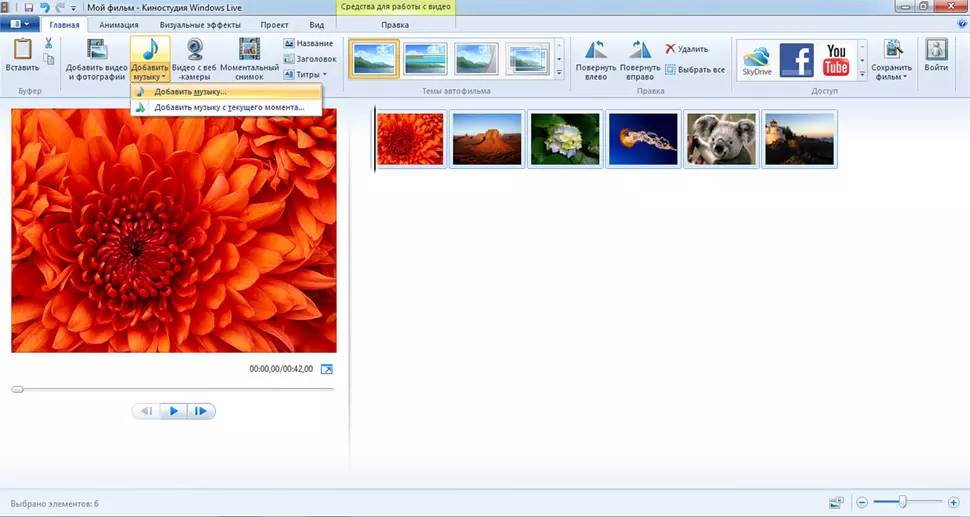The height and width of the screenshot is (517, 970).
Task: Choose "Добавить музыку..." menu entry
Action: (x=190, y=92)
